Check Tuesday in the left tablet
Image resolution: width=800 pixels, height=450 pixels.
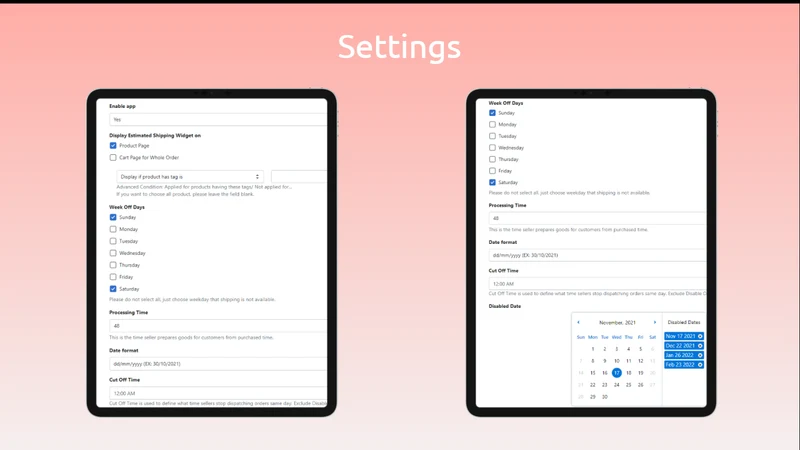(113, 241)
